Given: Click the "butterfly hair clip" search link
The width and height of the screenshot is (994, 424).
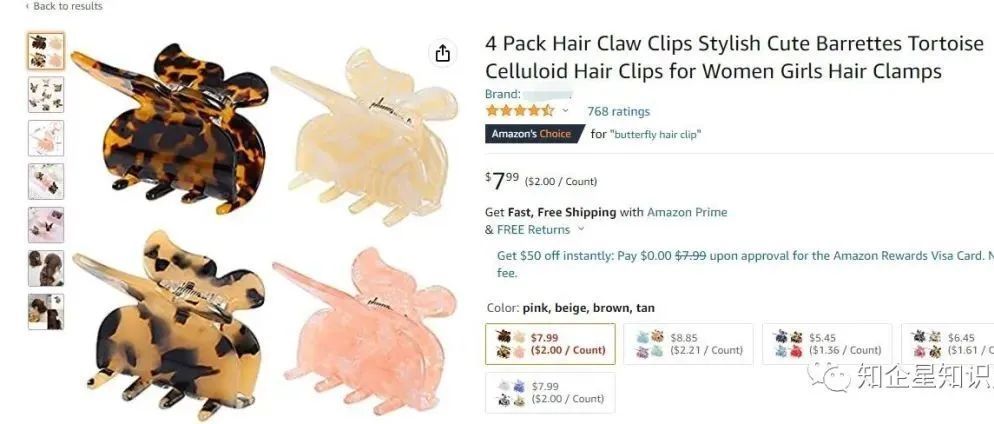Looking at the screenshot, I should pyautogui.click(x=655, y=134).
